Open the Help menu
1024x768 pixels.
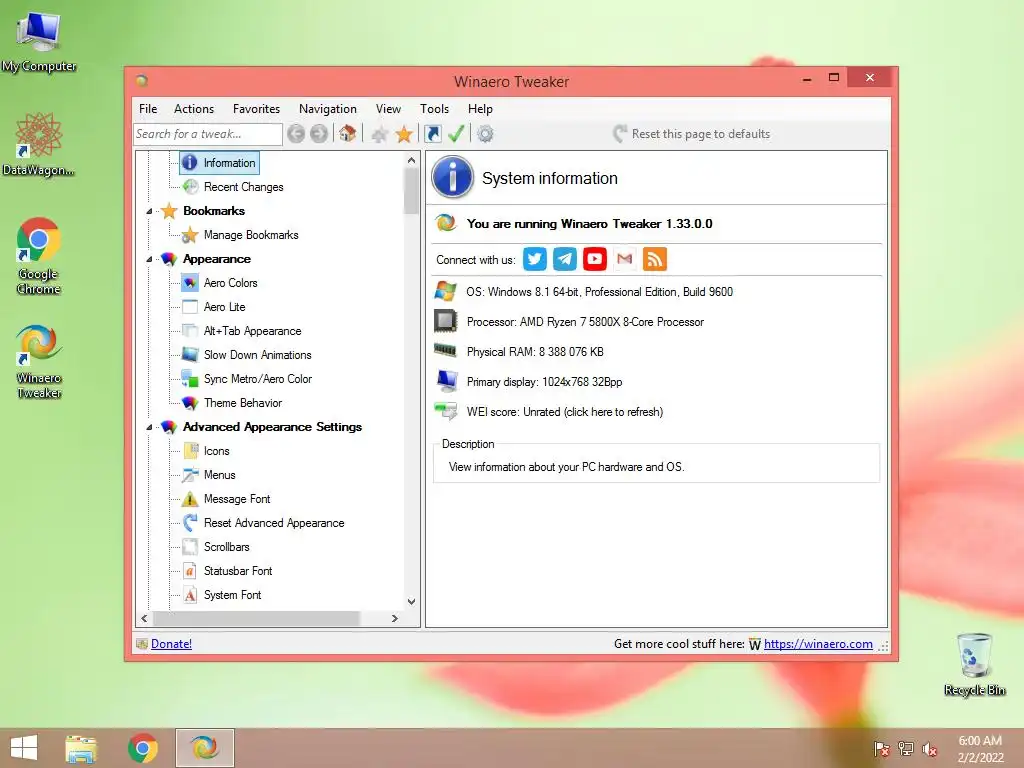480,108
